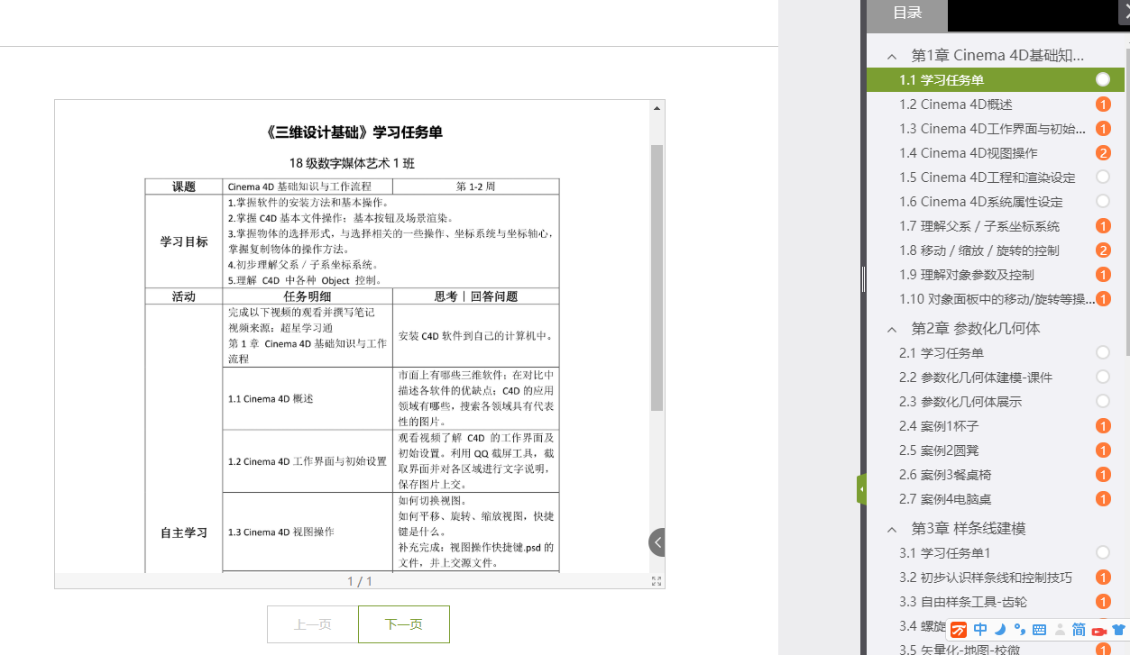Collapse the 第2章 参数化几何体 chapter
Viewport: 1130px width, 655px height.
tap(892, 329)
